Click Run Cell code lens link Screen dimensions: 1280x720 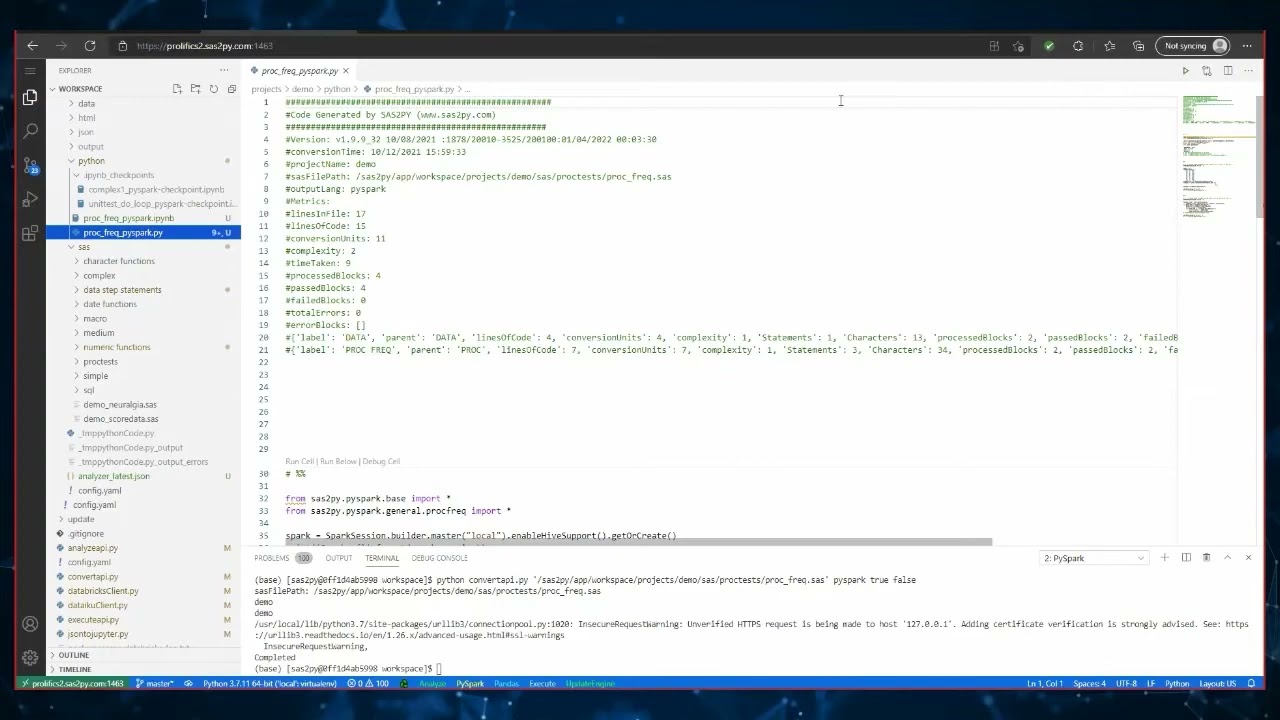[299, 462]
